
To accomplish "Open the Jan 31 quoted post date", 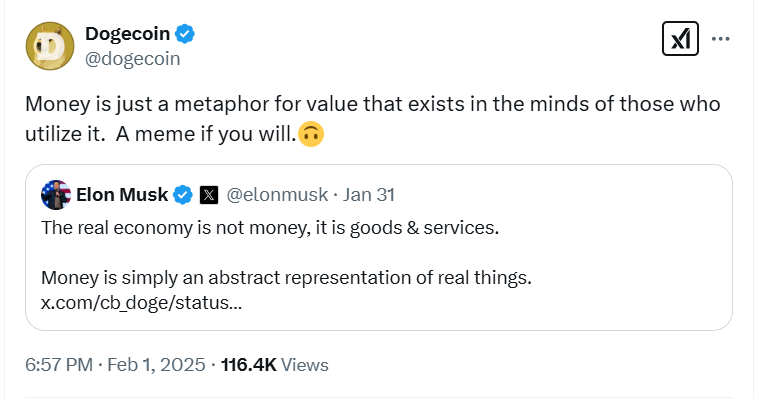I will coord(369,195).
